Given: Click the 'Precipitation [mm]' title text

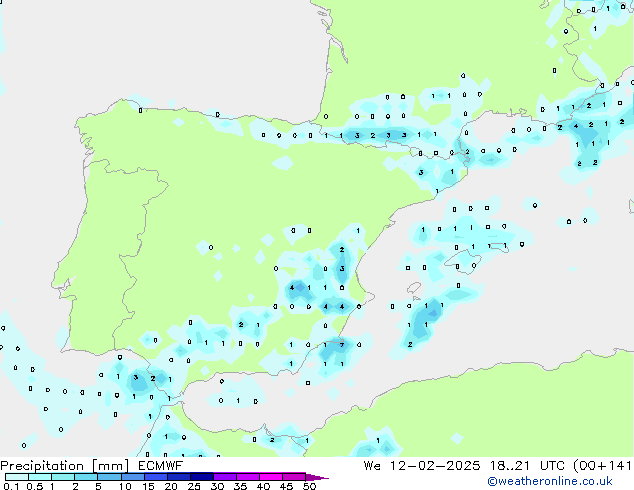Looking at the screenshot, I should coord(65,466).
